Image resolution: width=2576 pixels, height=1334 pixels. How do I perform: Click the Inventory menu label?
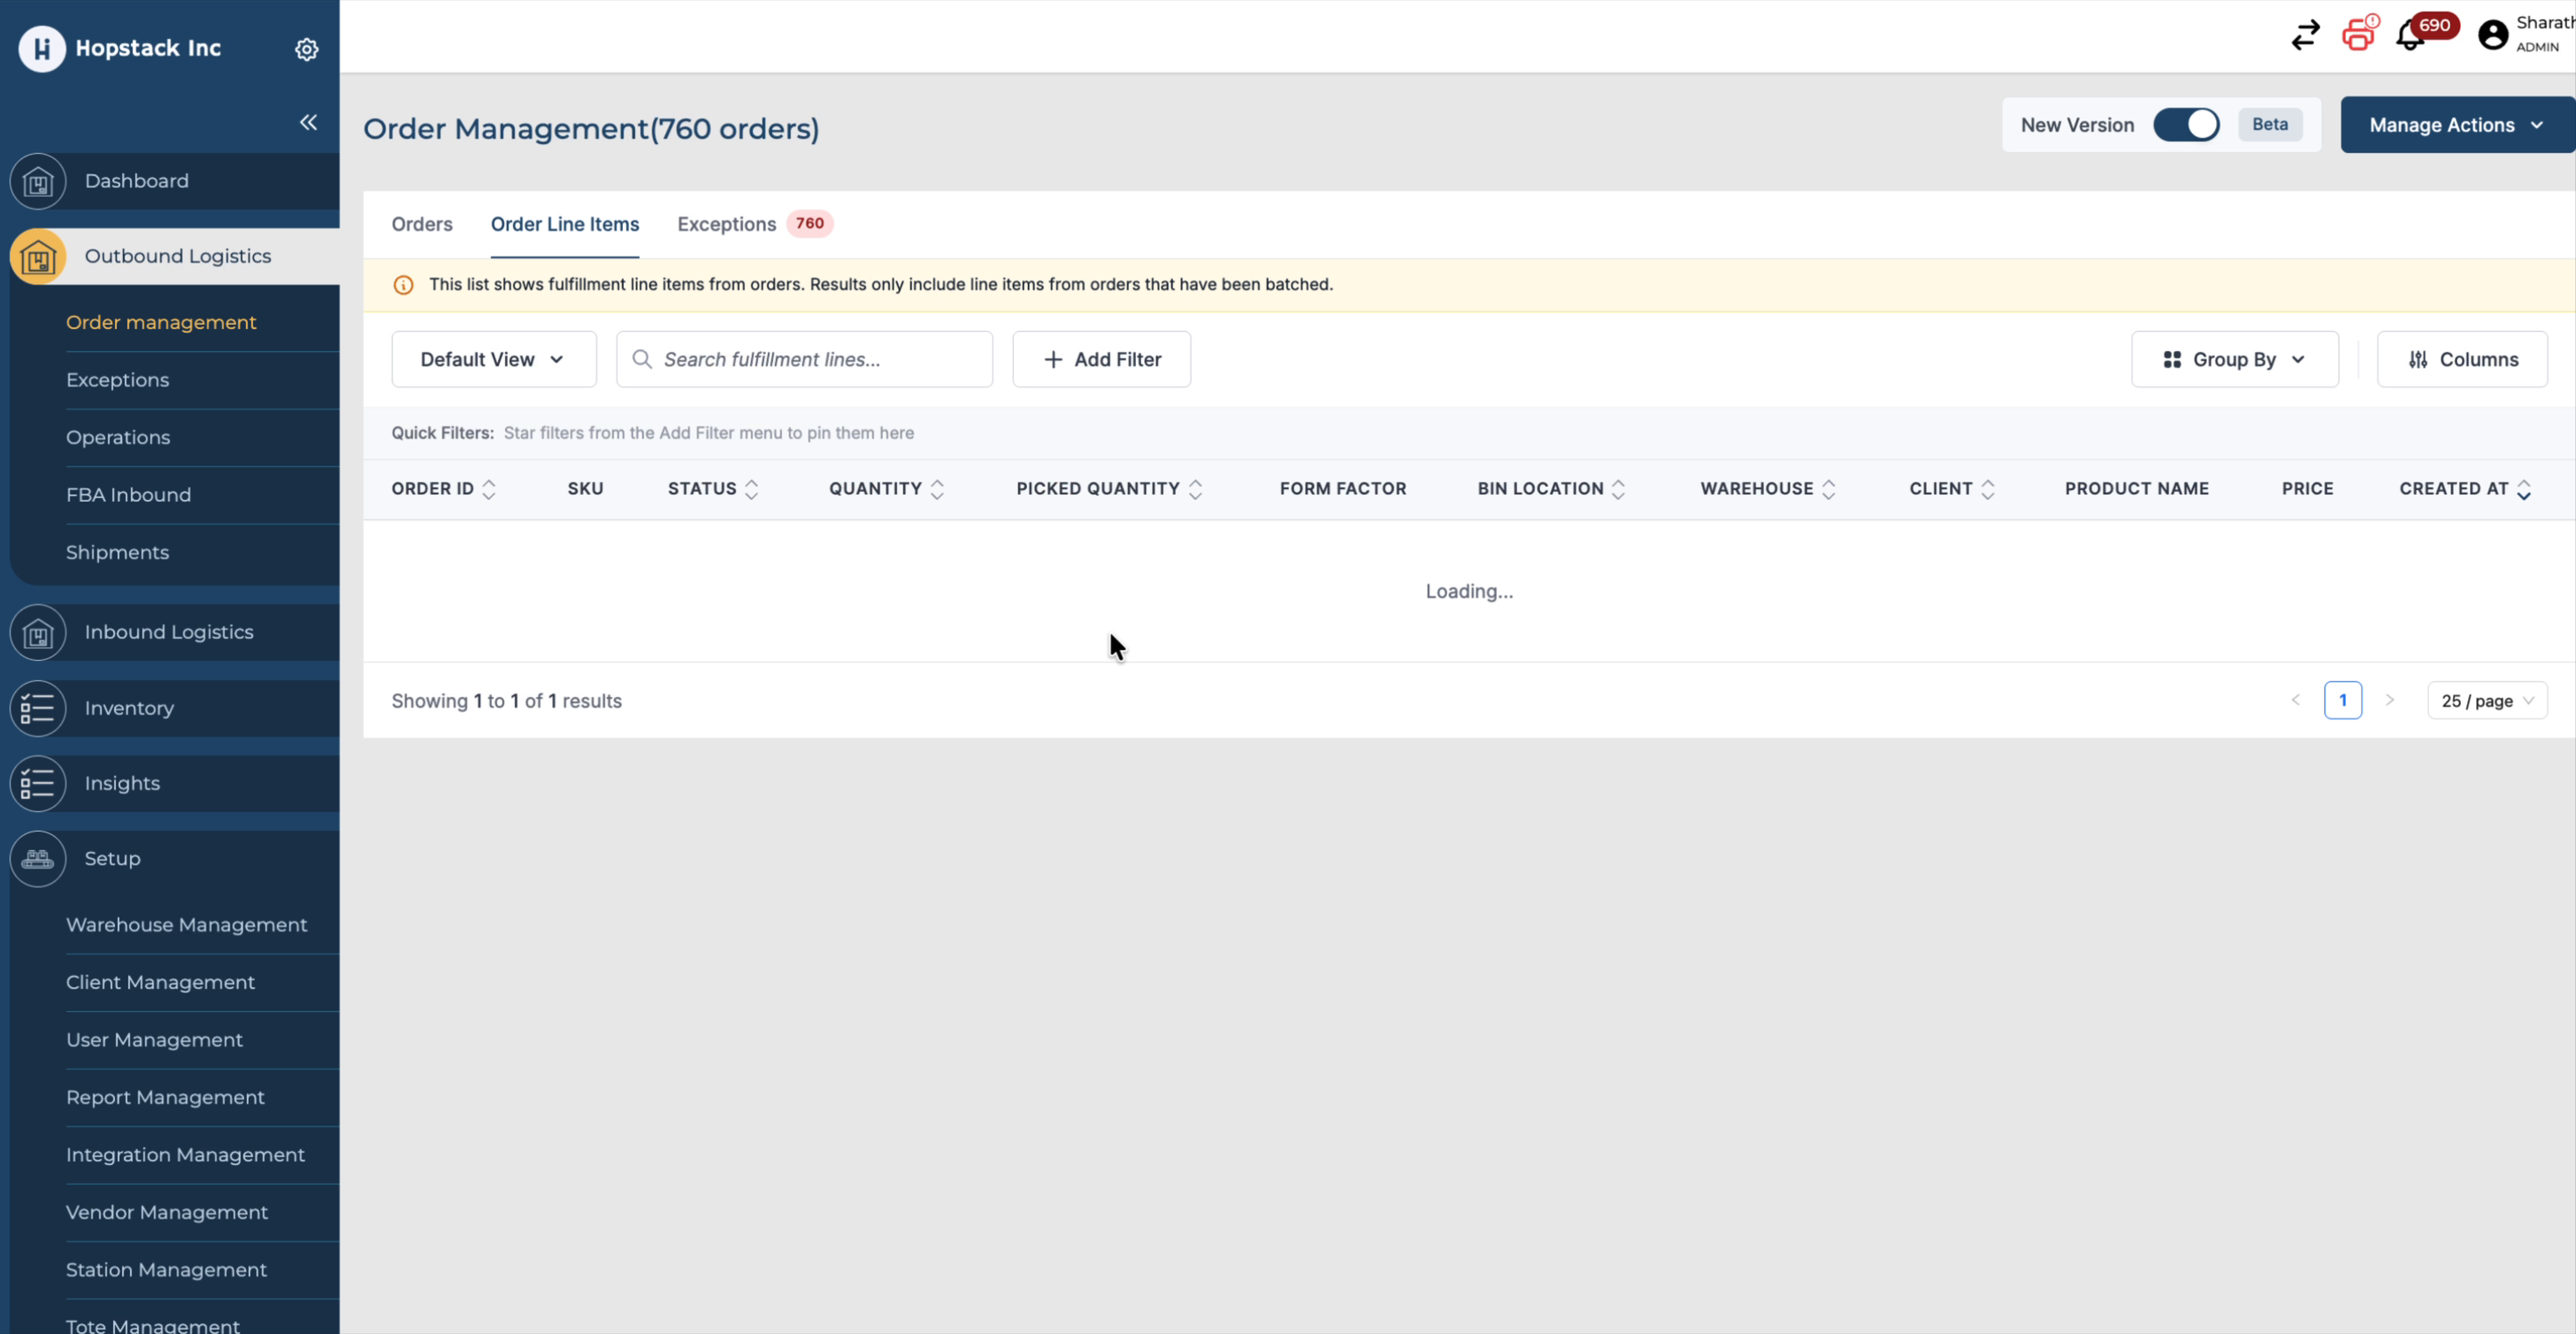point(129,708)
